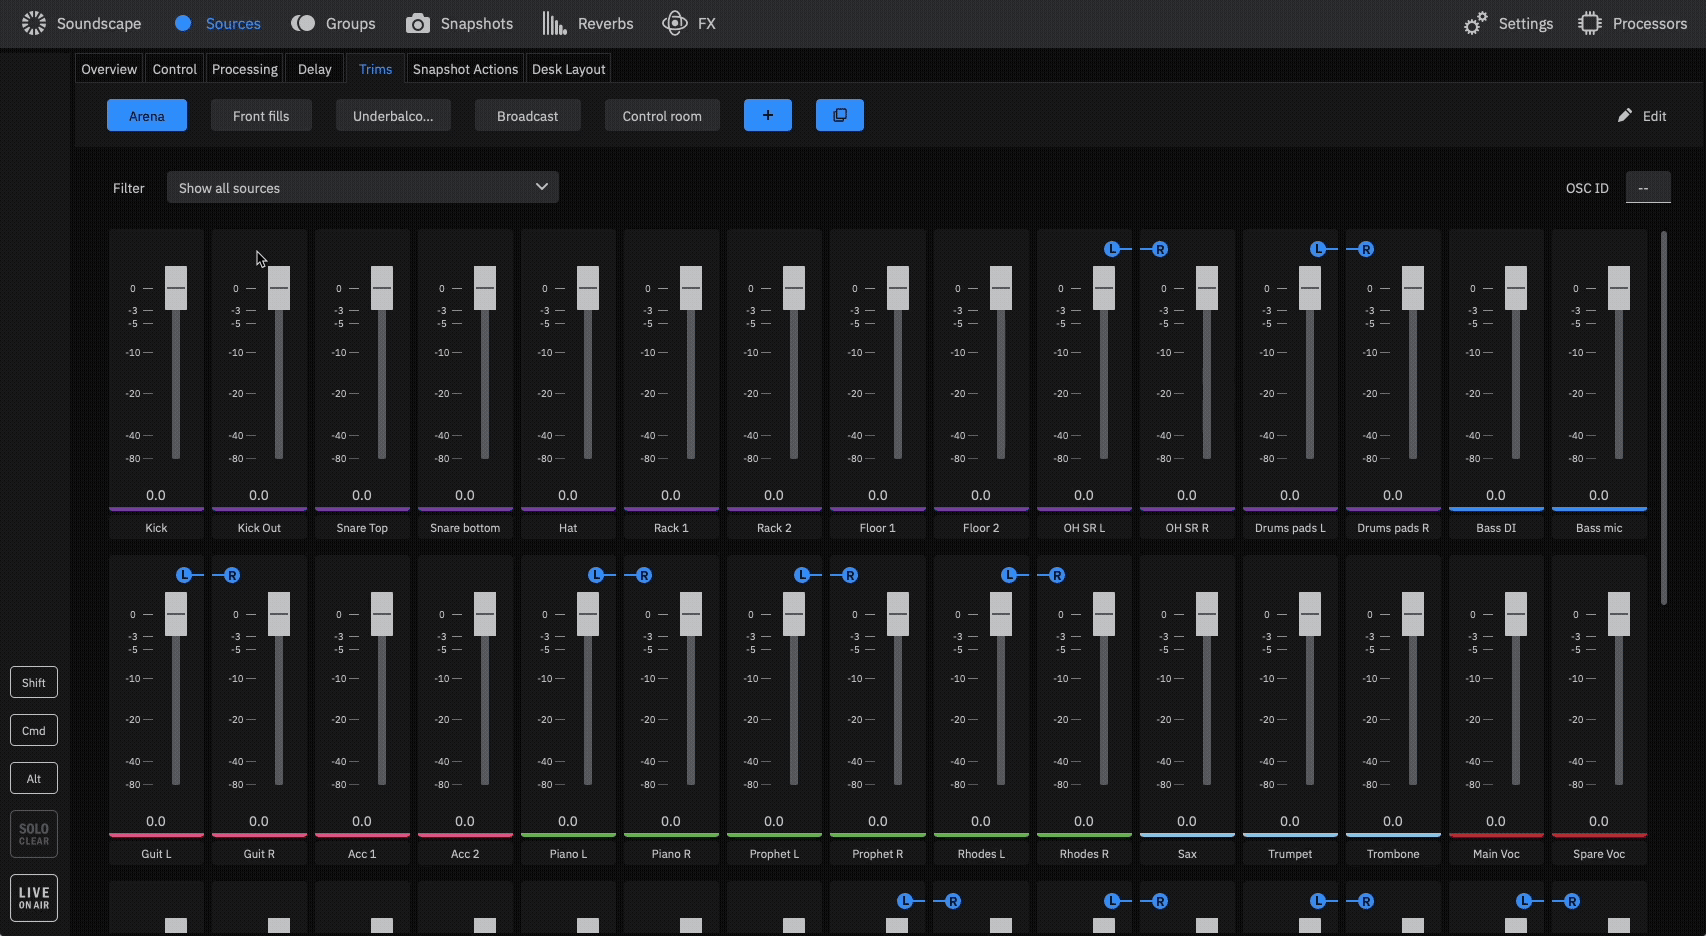Add a new trim group with plus button
The image size is (1706, 936).
(768, 115)
